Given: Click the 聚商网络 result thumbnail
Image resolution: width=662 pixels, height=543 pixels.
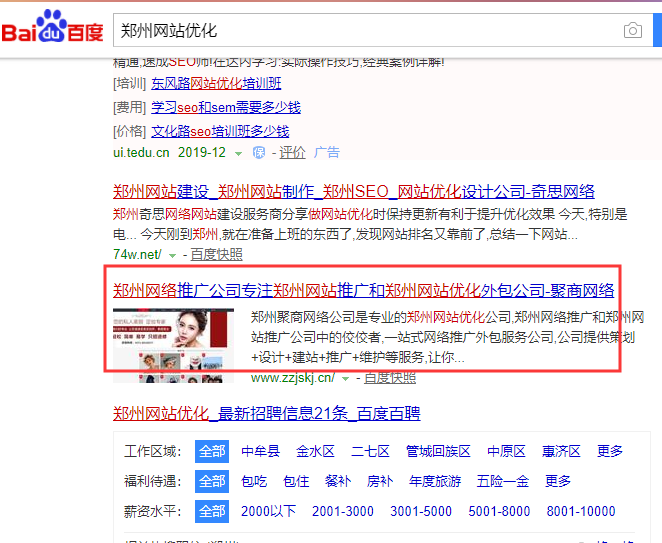Looking at the screenshot, I should [x=174, y=345].
